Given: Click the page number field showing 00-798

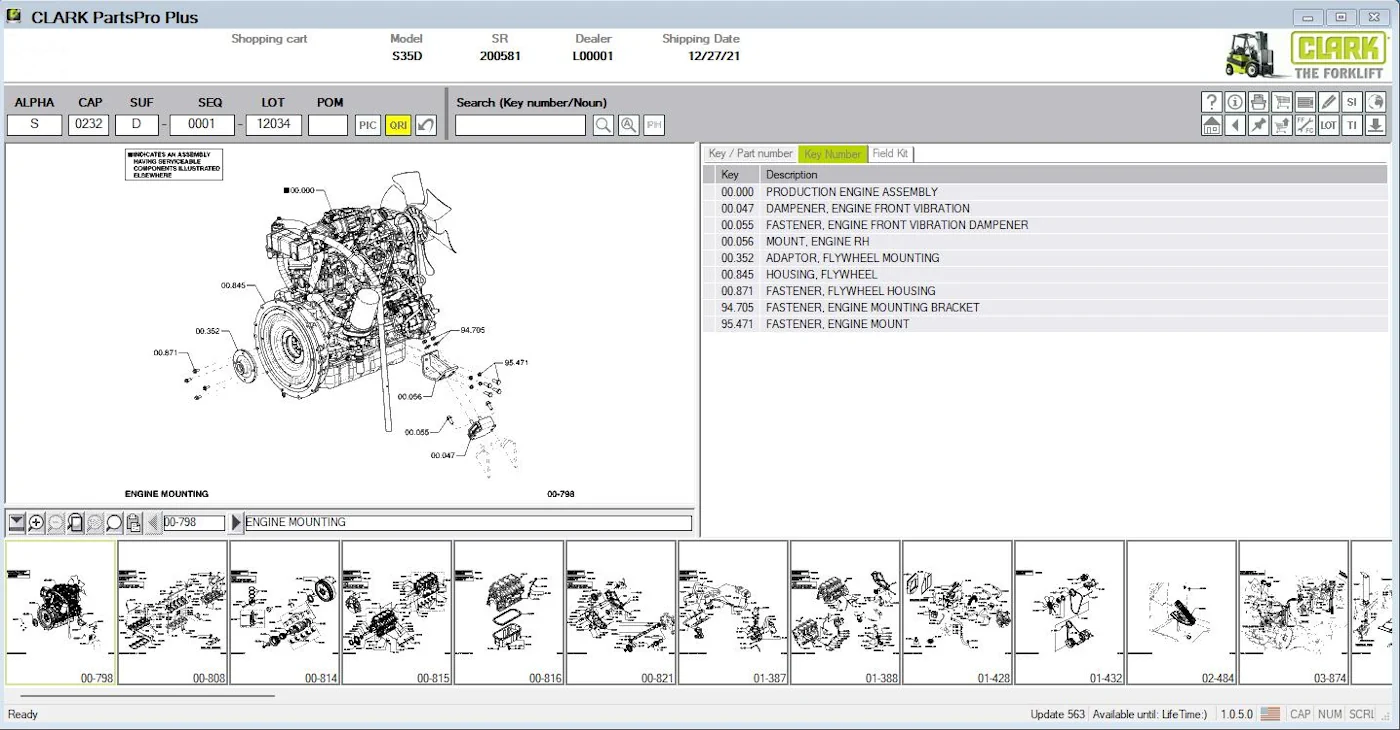Looking at the screenshot, I should 194,522.
